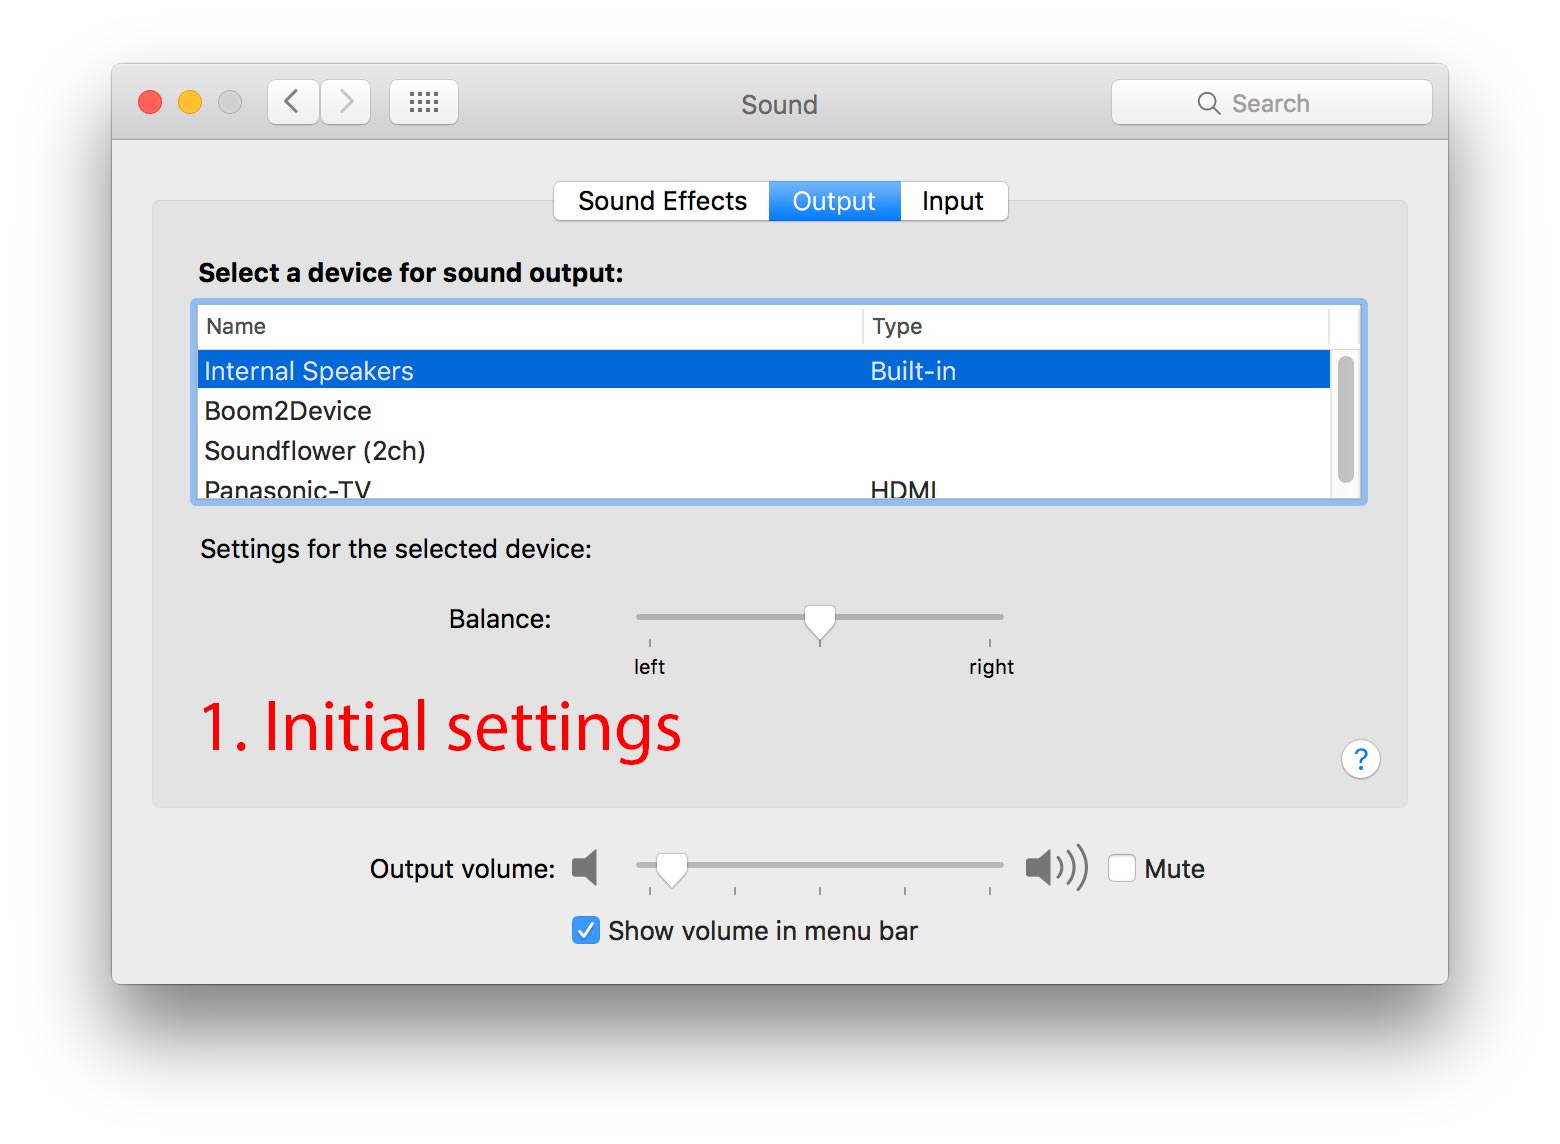The width and height of the screenshot is (1560, 1144).
Task: Select Boom2Device in device list
Action: [764, 410]
